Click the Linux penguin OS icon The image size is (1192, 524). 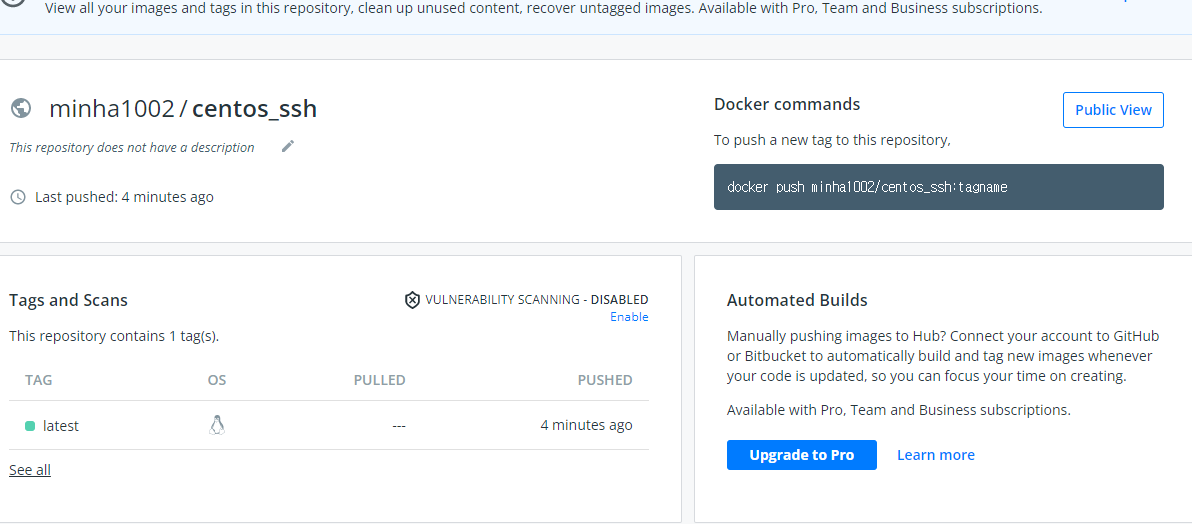pyautogui.click(x=217, y=425)
